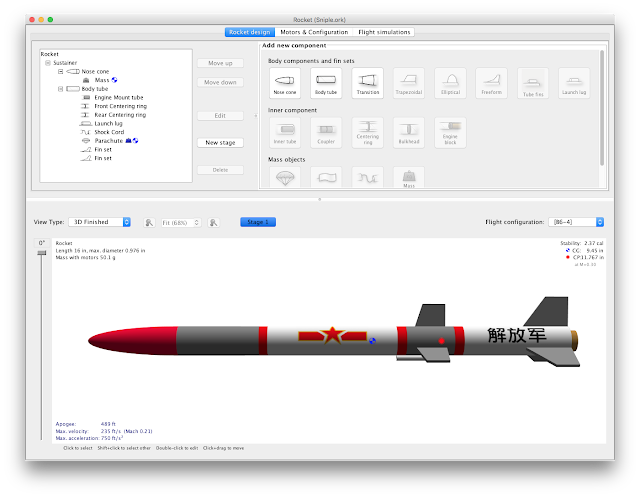Select Engine Mount tube in tree
The width and height of the screenshot is (640, 497).
118,98
